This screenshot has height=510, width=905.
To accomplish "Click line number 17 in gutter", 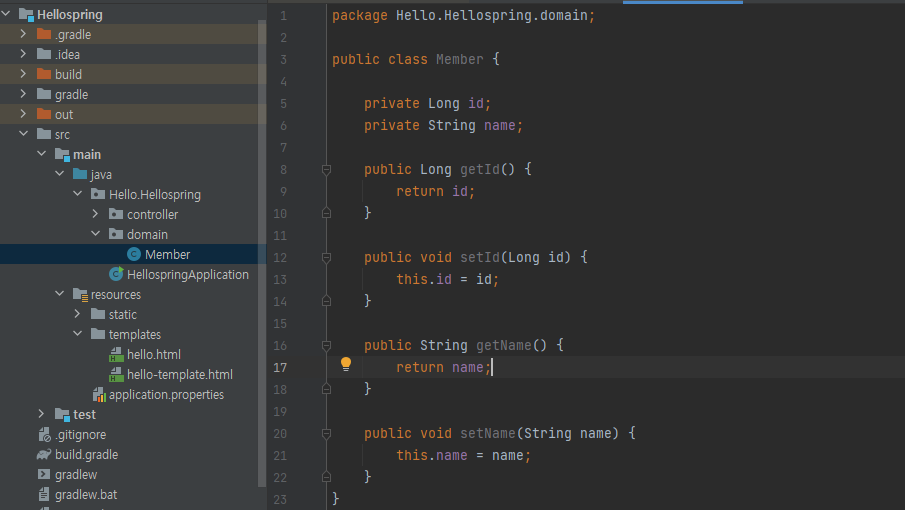I will coord(280,368).
